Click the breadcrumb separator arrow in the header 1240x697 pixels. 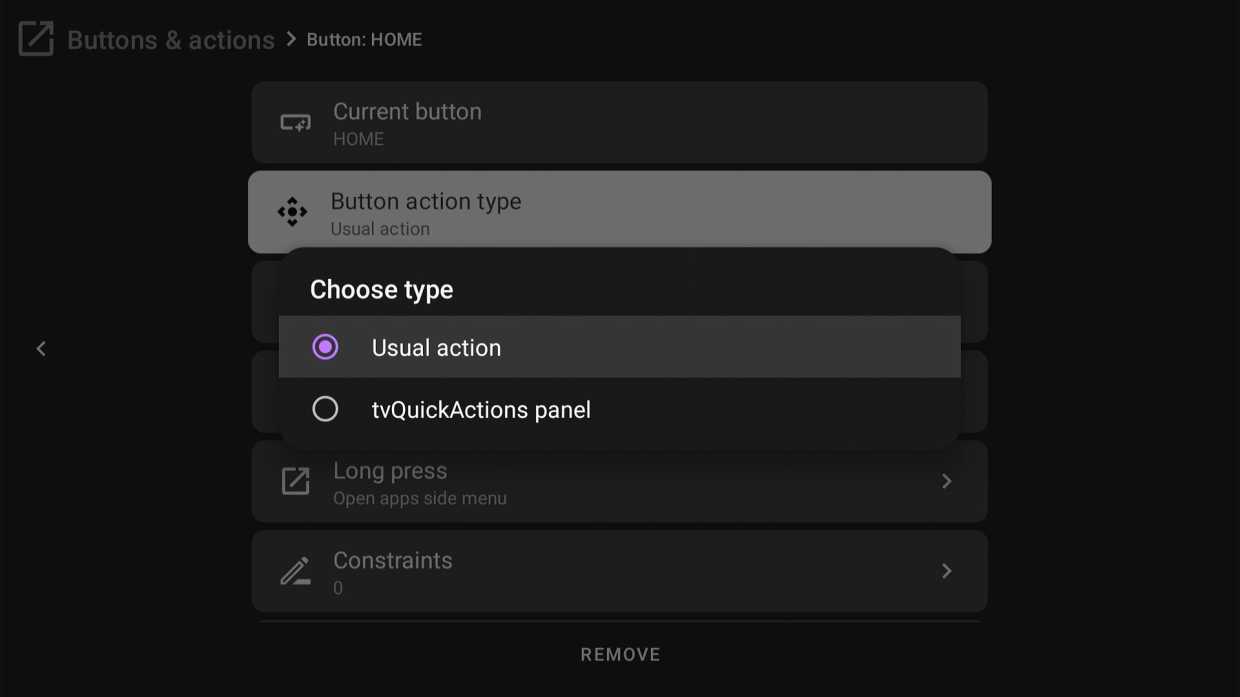290,39
